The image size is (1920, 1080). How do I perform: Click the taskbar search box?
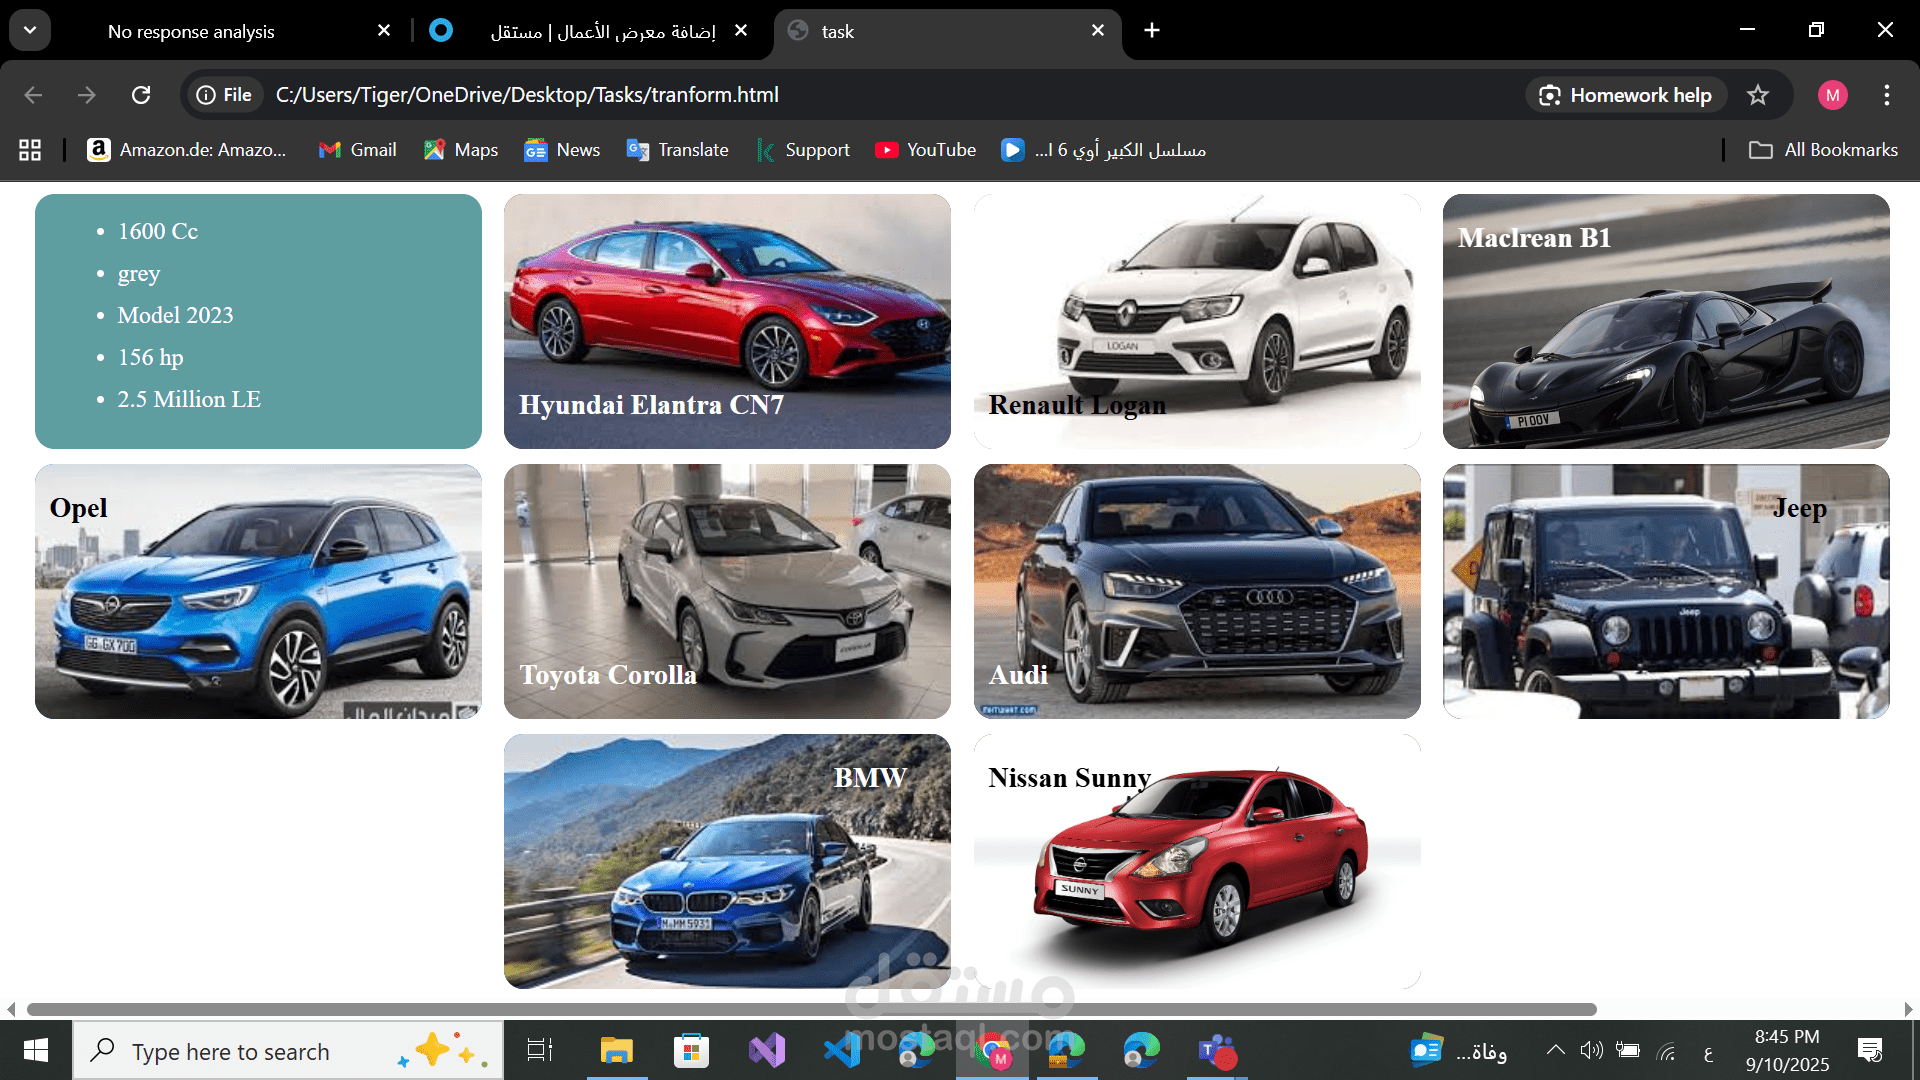pos(288,1051)
